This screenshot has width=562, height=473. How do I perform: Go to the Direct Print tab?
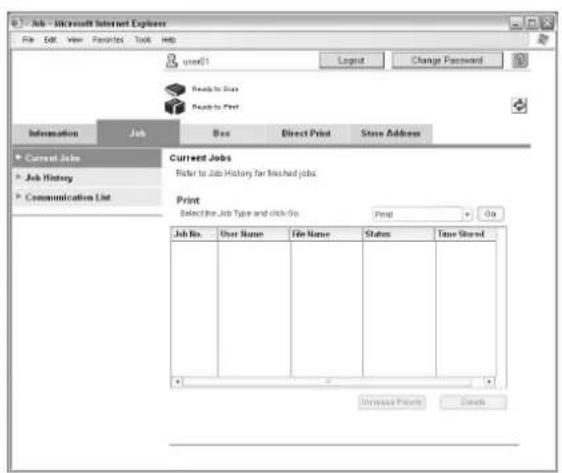pyautogui.click(x=306, y=134)
